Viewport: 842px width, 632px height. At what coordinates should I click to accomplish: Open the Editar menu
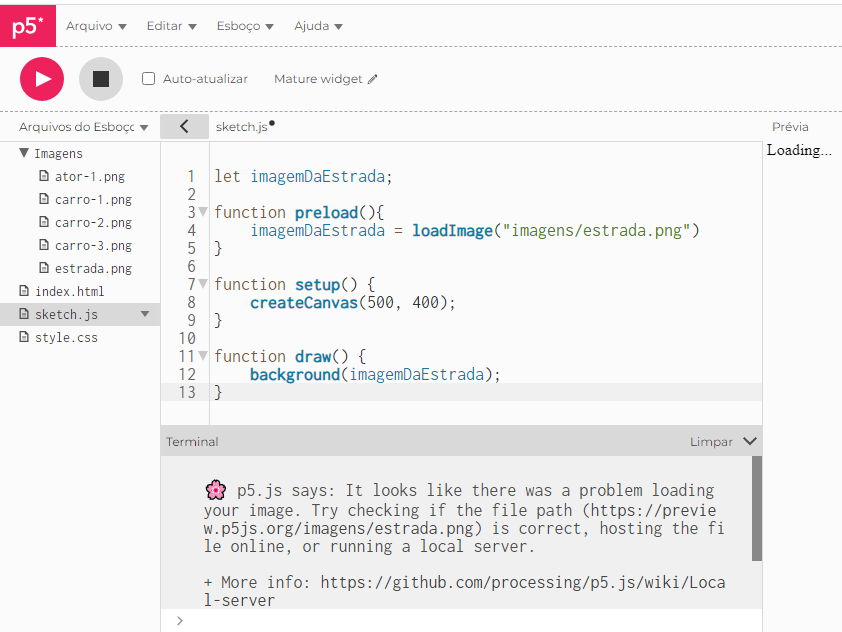tap(171, 26)
